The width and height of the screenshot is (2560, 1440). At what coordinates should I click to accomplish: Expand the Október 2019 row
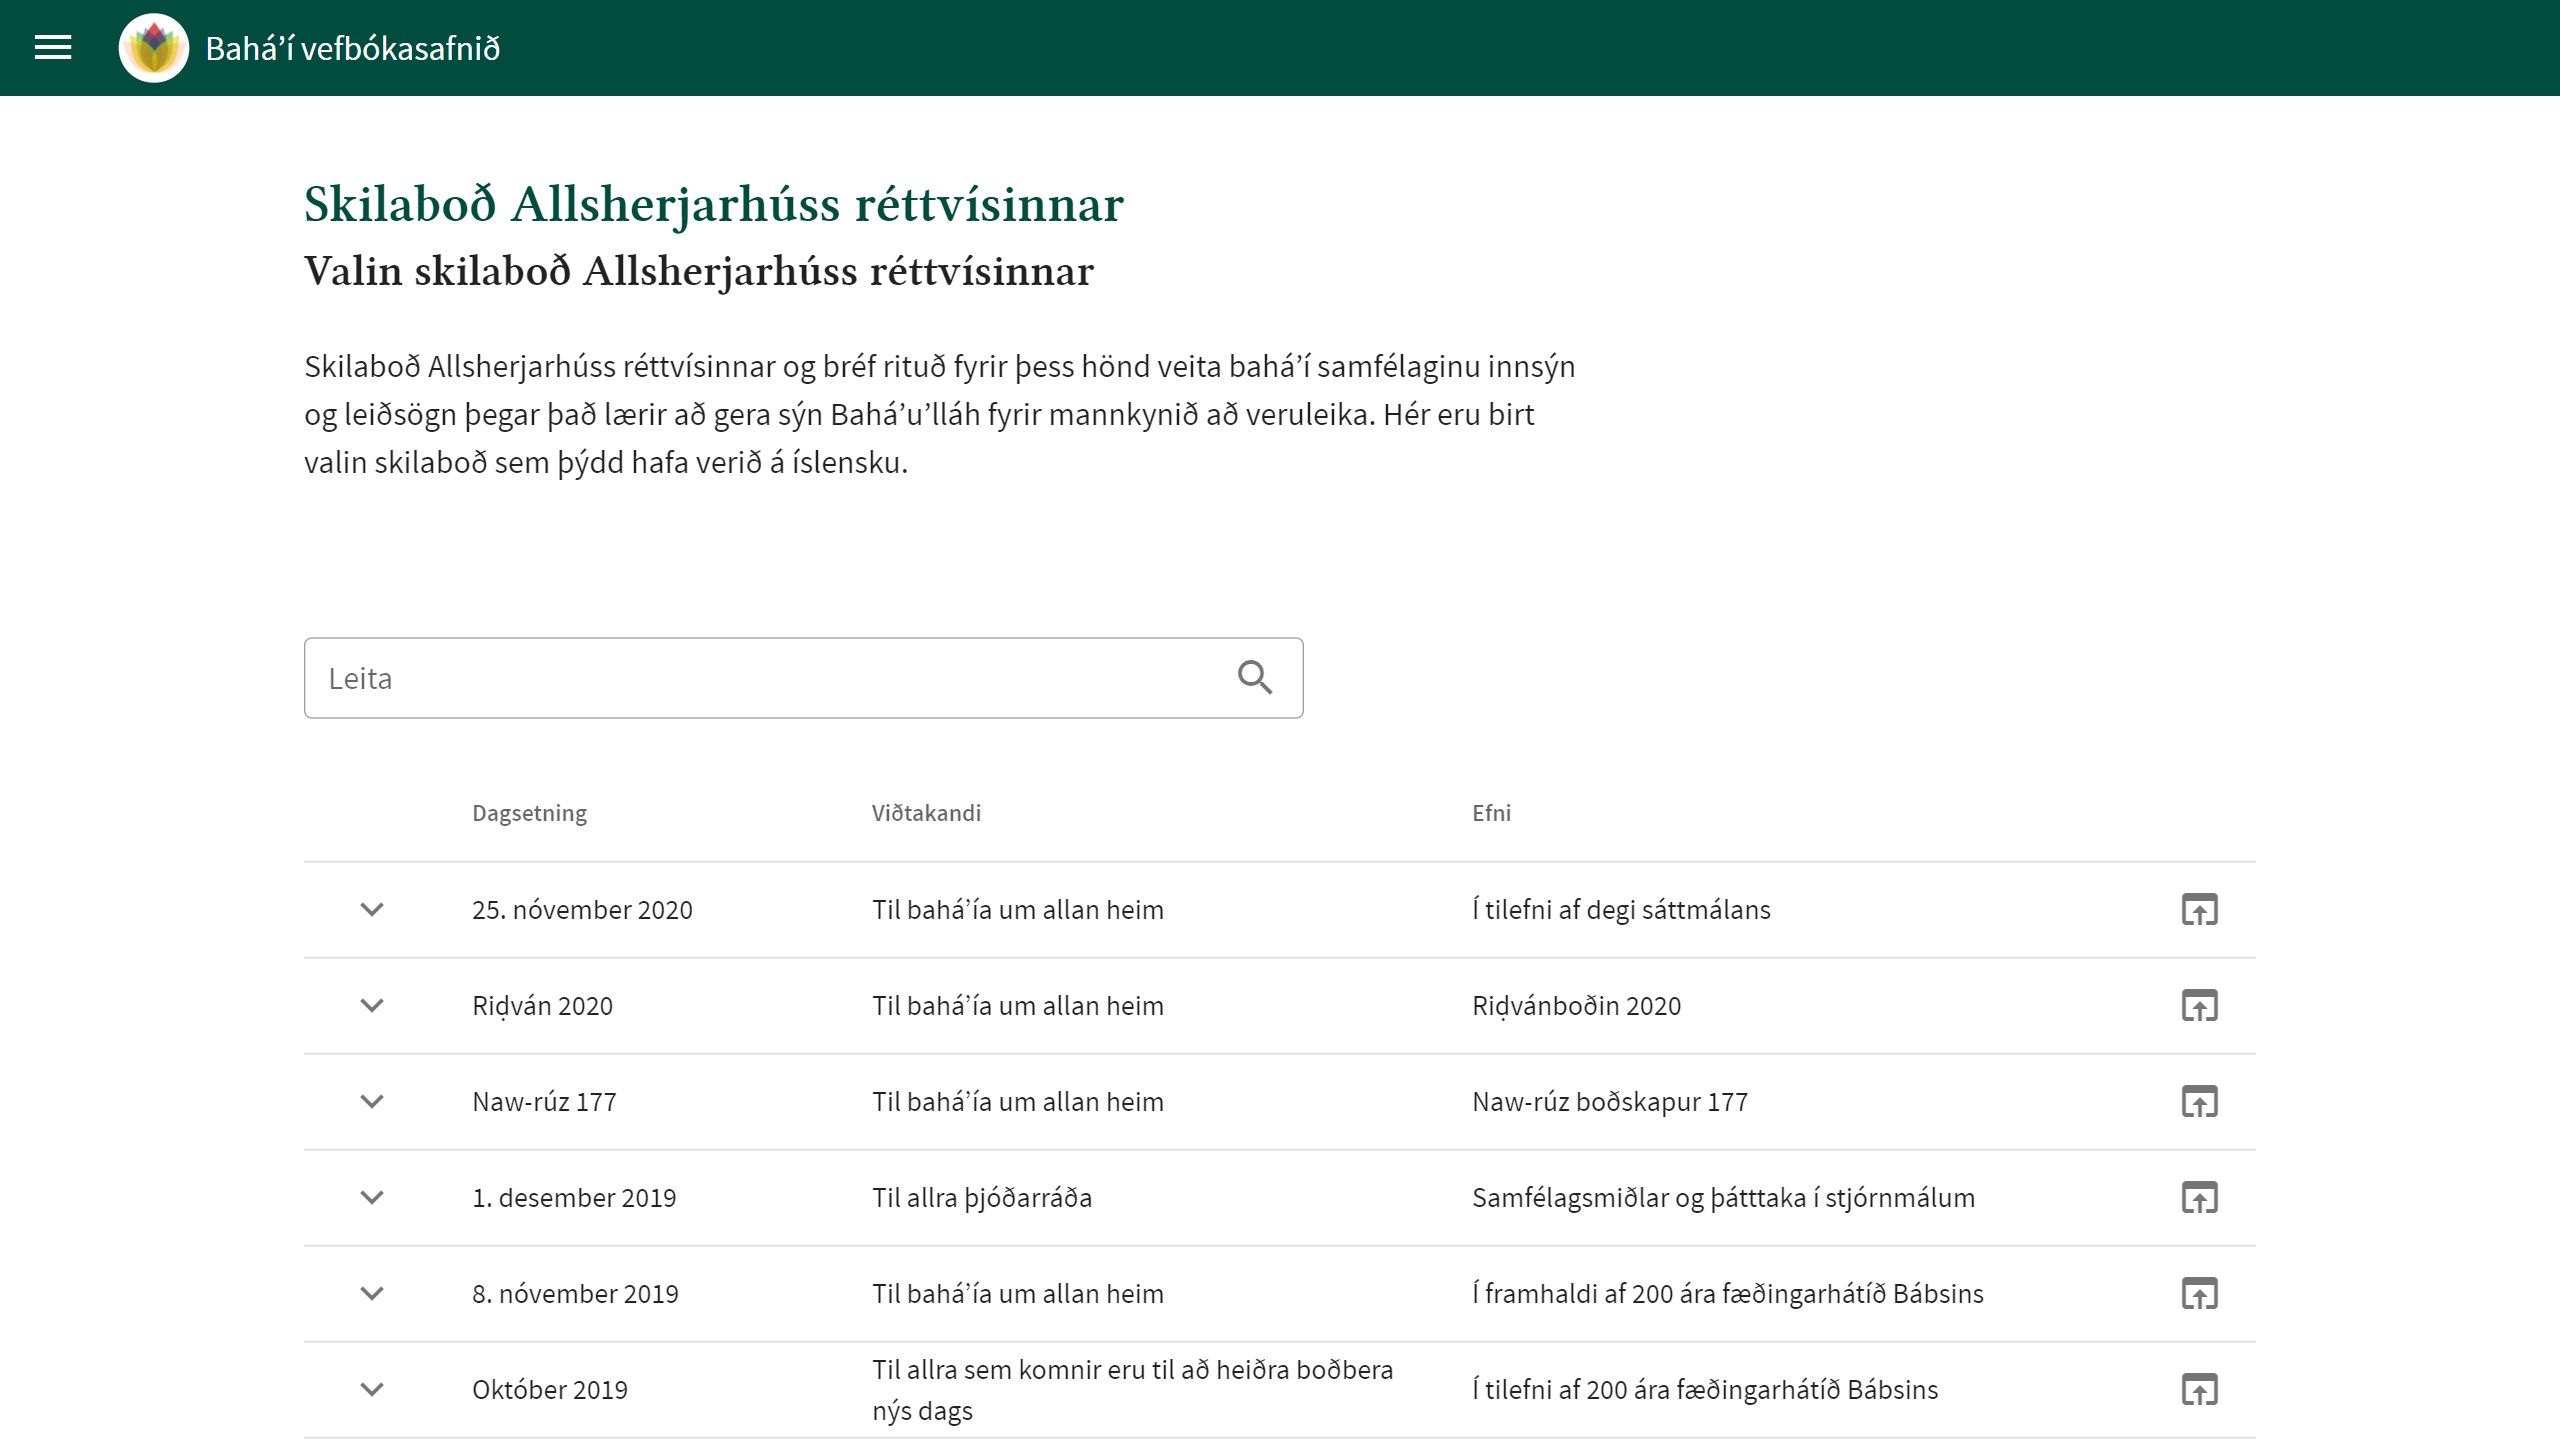tap(372, 1390)
